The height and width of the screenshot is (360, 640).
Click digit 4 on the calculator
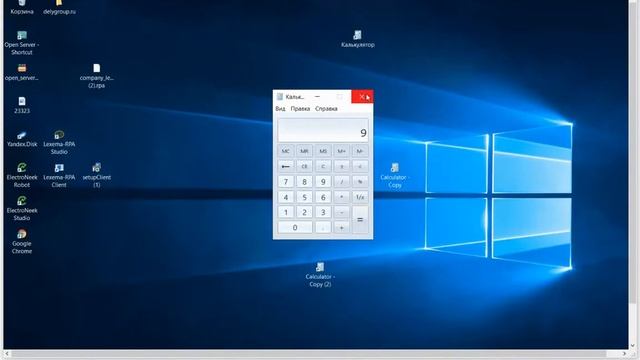(x=286, y=197)
